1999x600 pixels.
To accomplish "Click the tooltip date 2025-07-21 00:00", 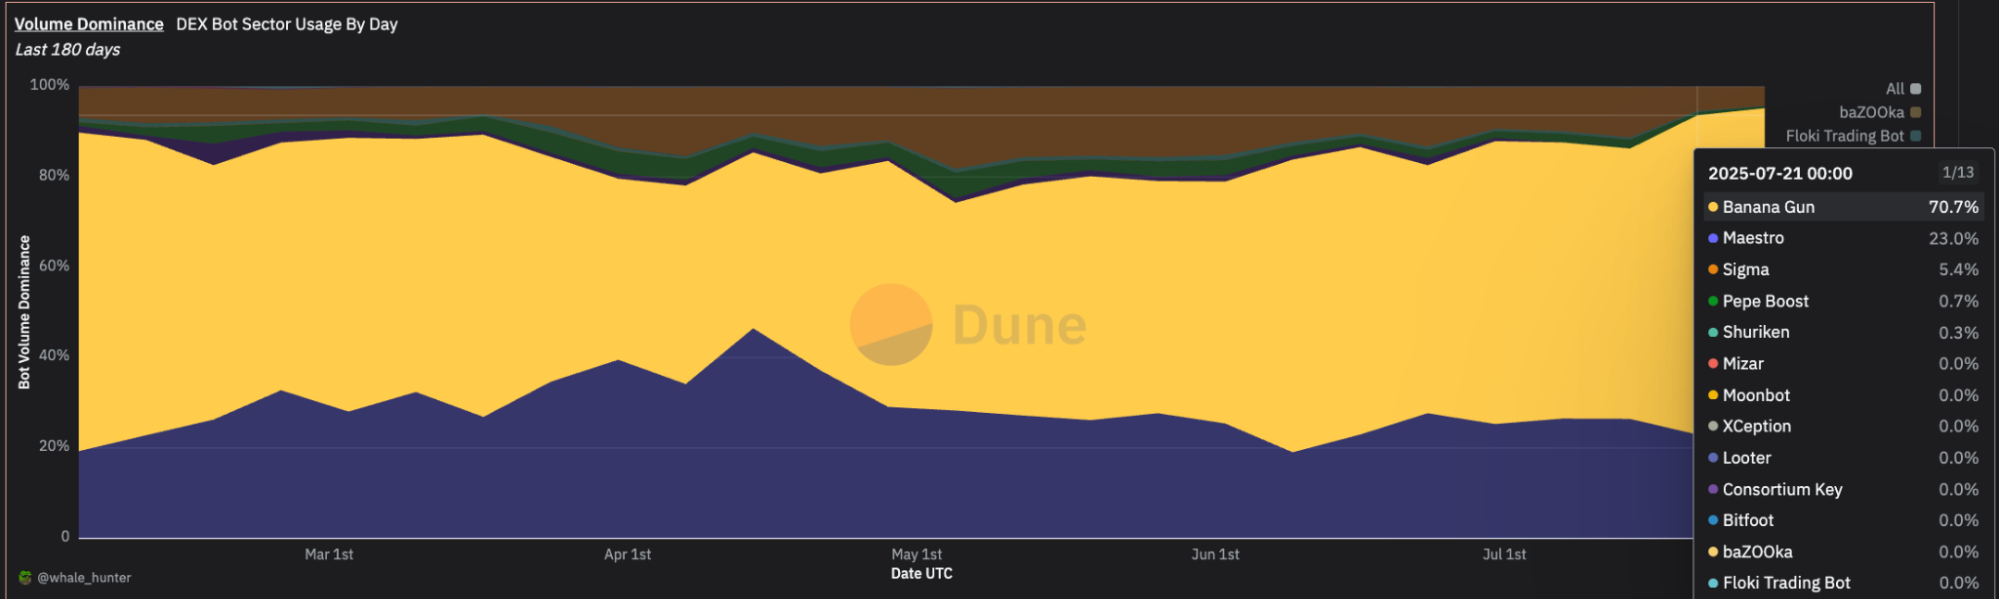I will (x=1780, y=173).
